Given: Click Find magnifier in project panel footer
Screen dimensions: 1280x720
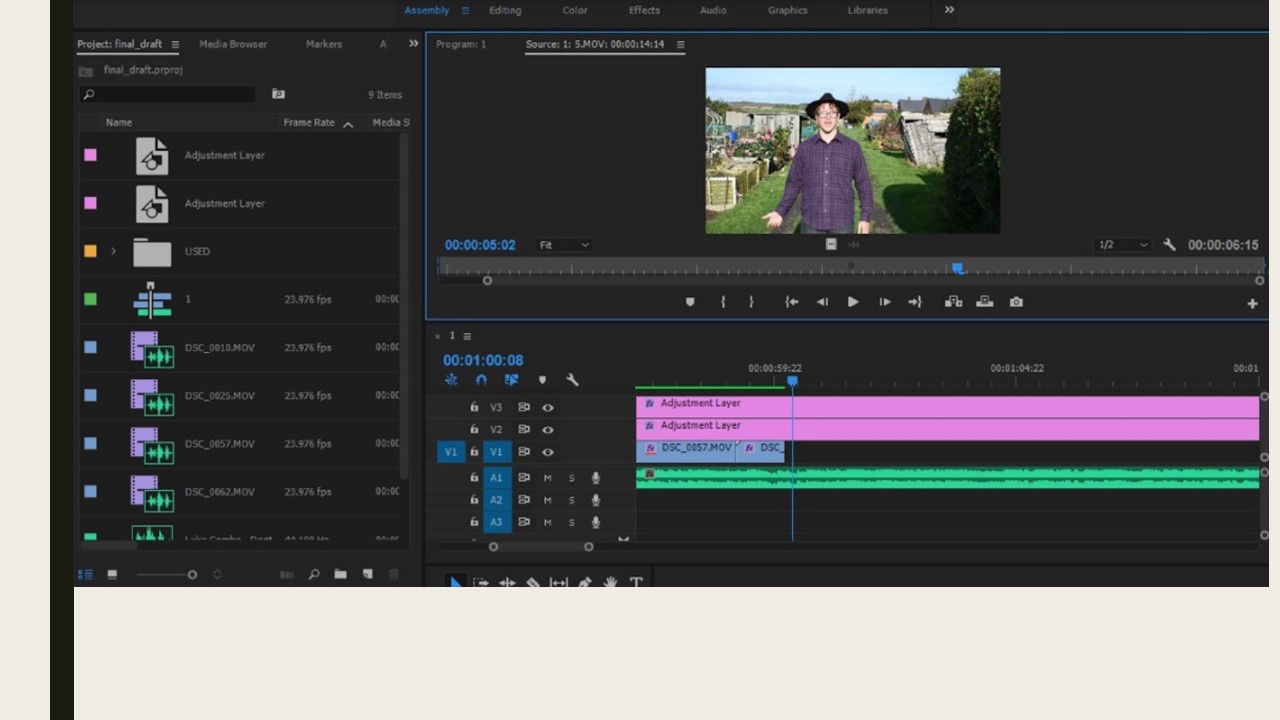Looking at the screenshot, I should point(314,574).
